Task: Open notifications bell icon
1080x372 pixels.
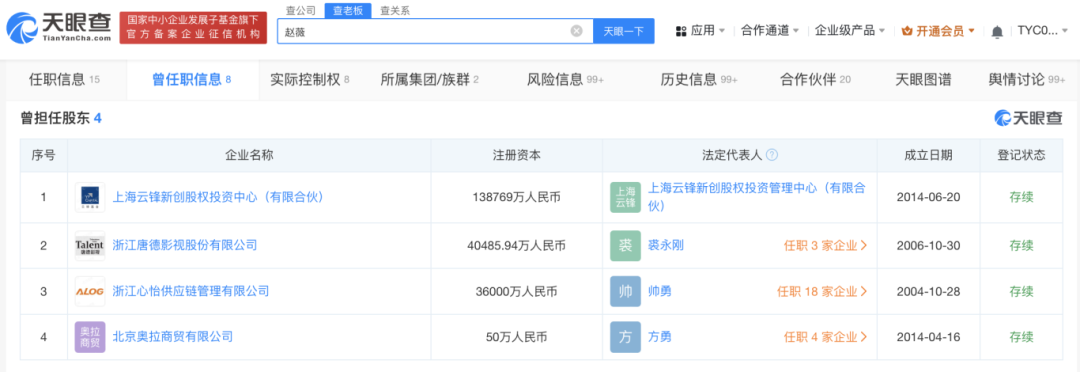Action: click(x=997, y=31)
